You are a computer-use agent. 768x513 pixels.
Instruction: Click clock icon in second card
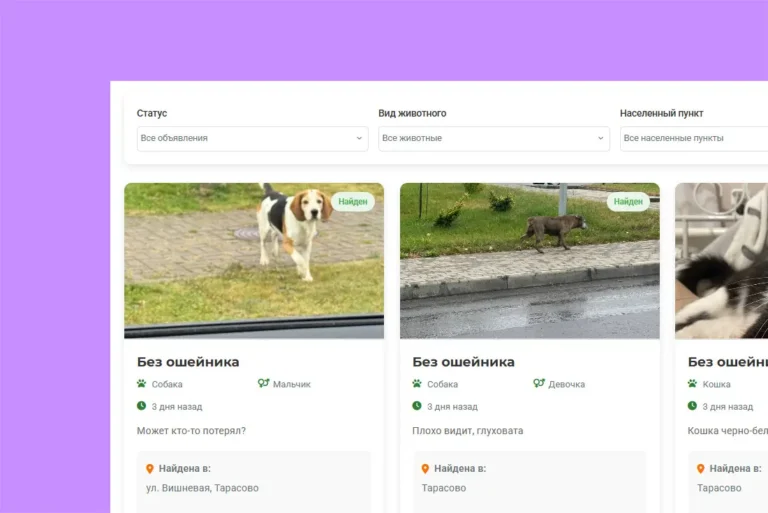417,406
